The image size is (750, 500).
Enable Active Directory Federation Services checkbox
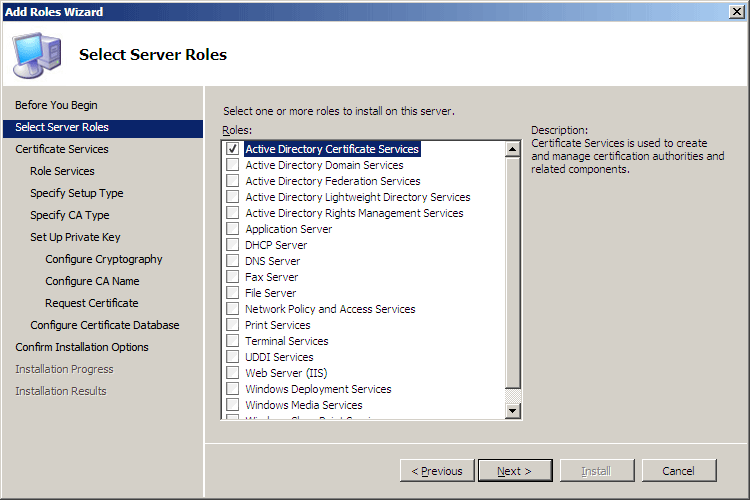[x=232, y=181]
